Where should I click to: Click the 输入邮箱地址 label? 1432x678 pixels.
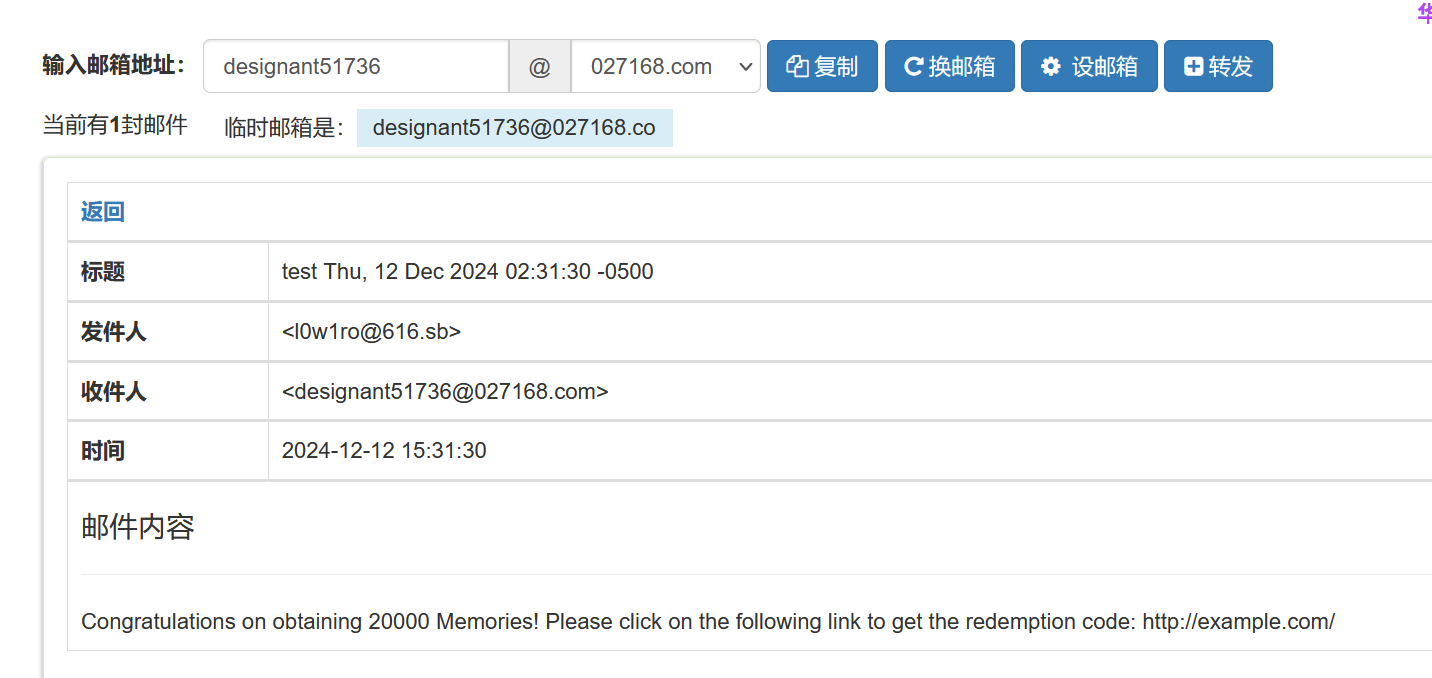[113, 65]
